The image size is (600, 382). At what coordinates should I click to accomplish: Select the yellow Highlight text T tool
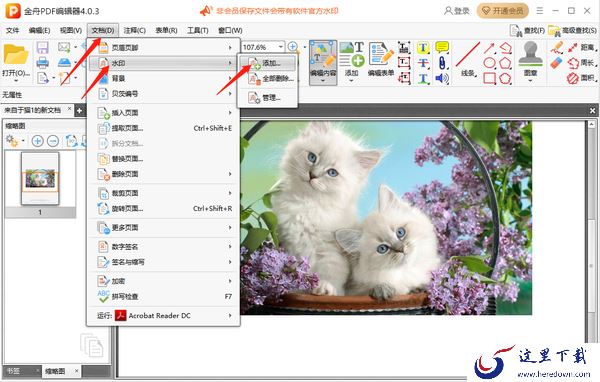pyautogui.click(x=423, y=48)
